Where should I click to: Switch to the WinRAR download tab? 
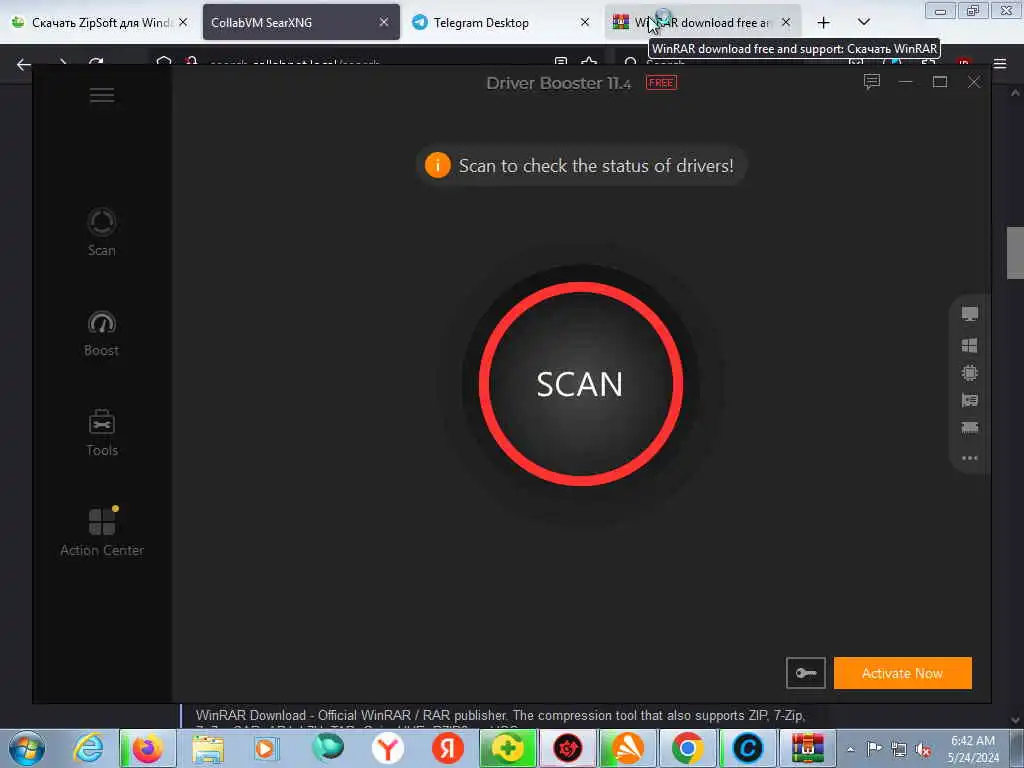coord(703,22)
